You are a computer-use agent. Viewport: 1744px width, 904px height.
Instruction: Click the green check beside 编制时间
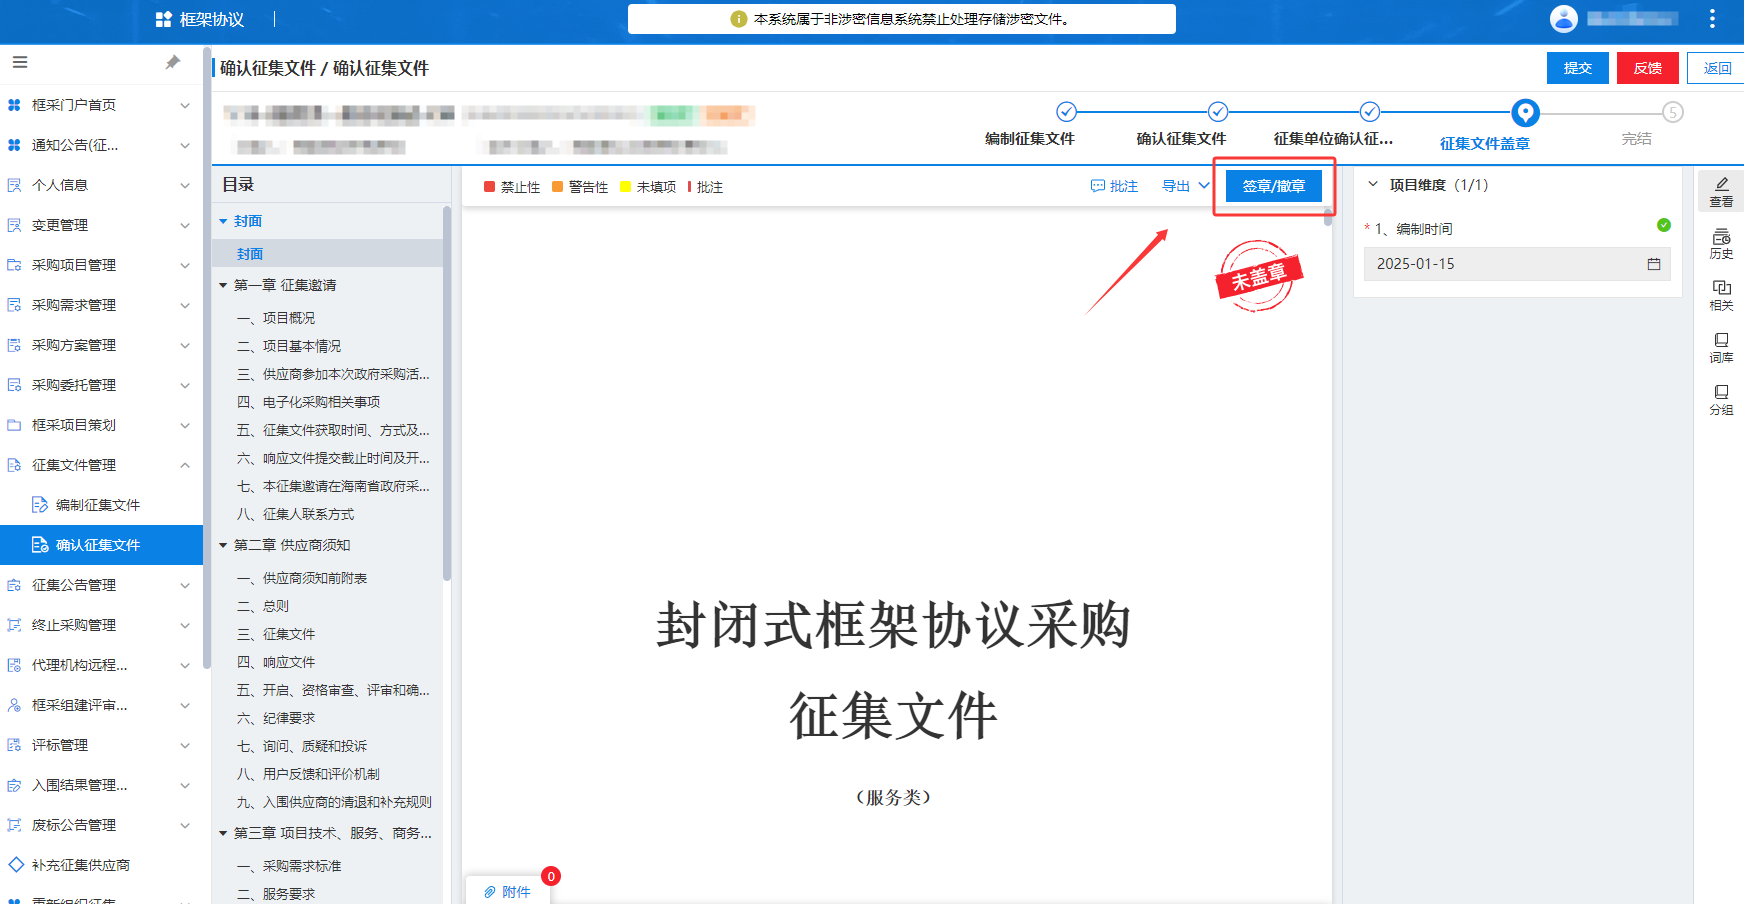point(1664,225)
